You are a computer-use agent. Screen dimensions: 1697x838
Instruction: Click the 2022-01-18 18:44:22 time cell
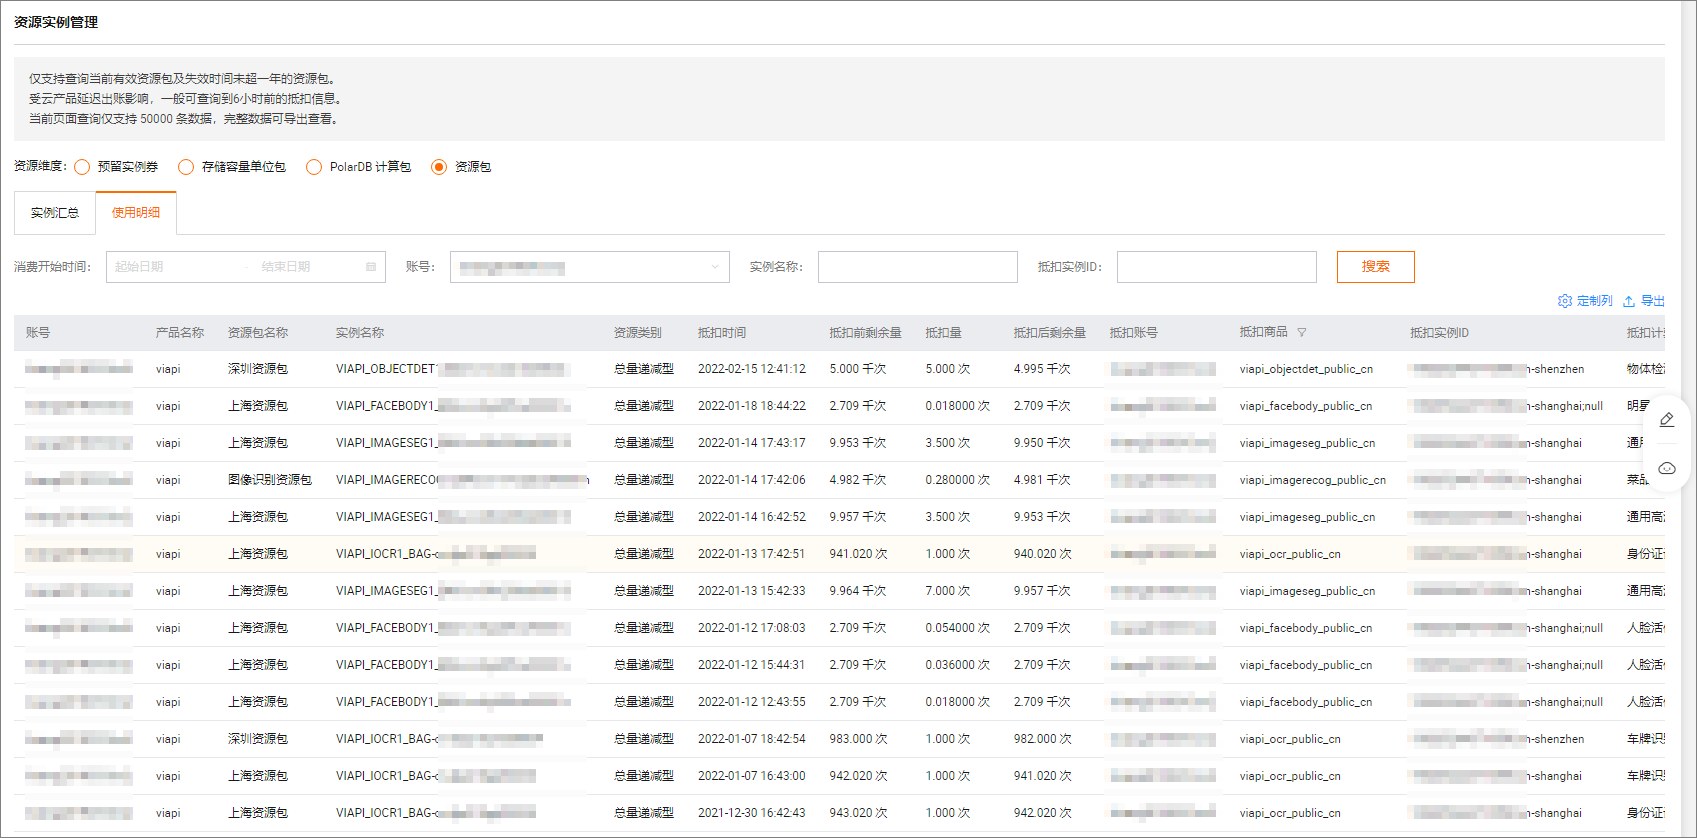click(752, 406)
